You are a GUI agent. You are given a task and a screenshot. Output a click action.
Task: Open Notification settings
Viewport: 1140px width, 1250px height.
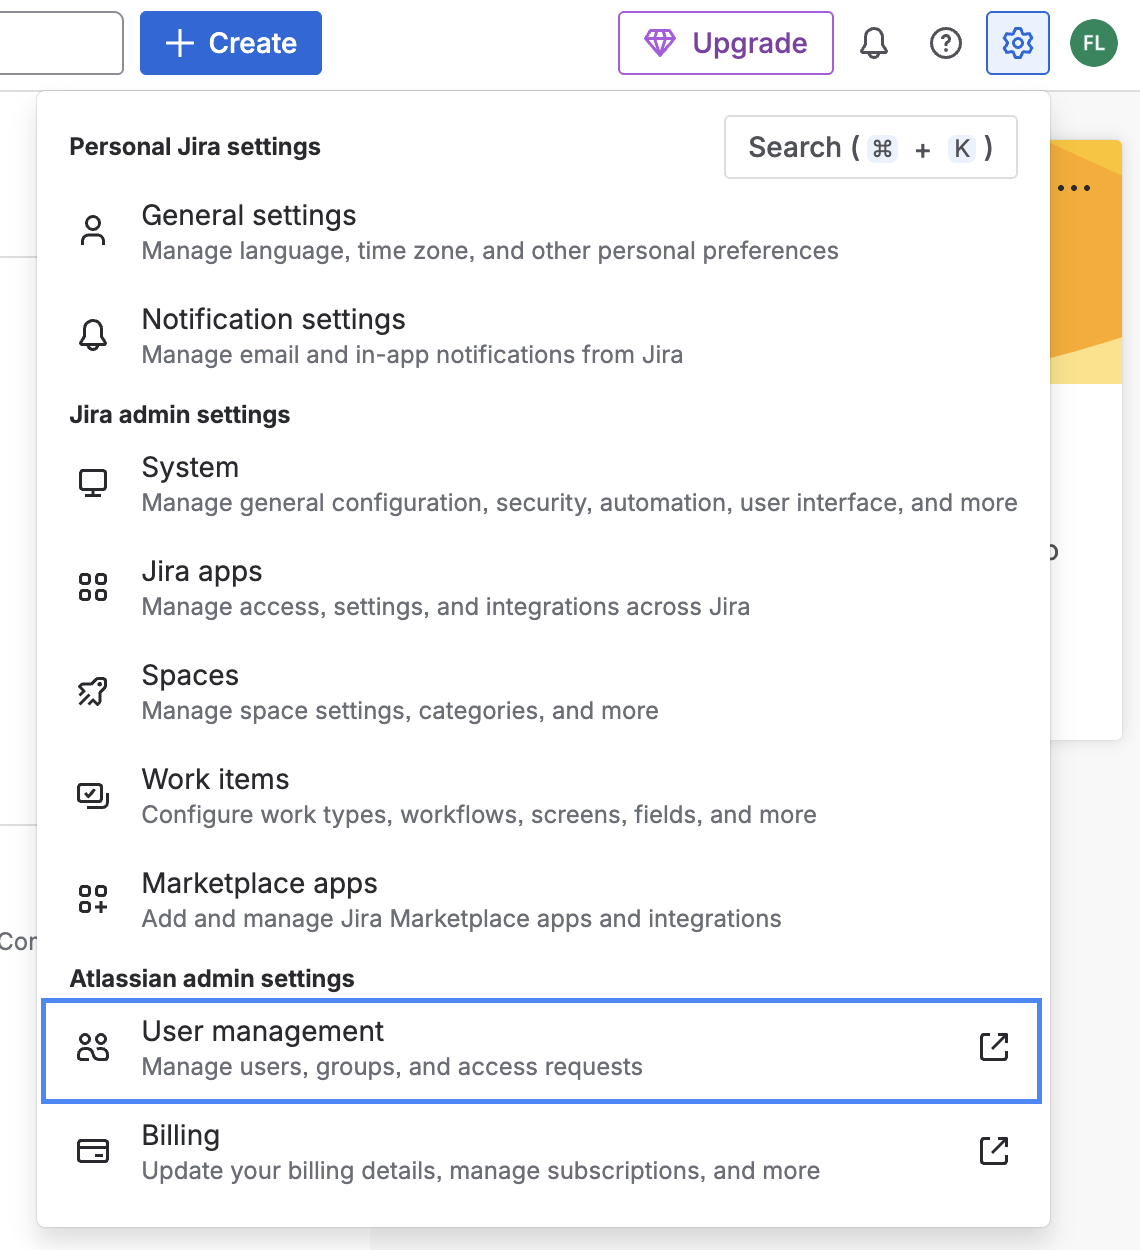coord(273,319)
